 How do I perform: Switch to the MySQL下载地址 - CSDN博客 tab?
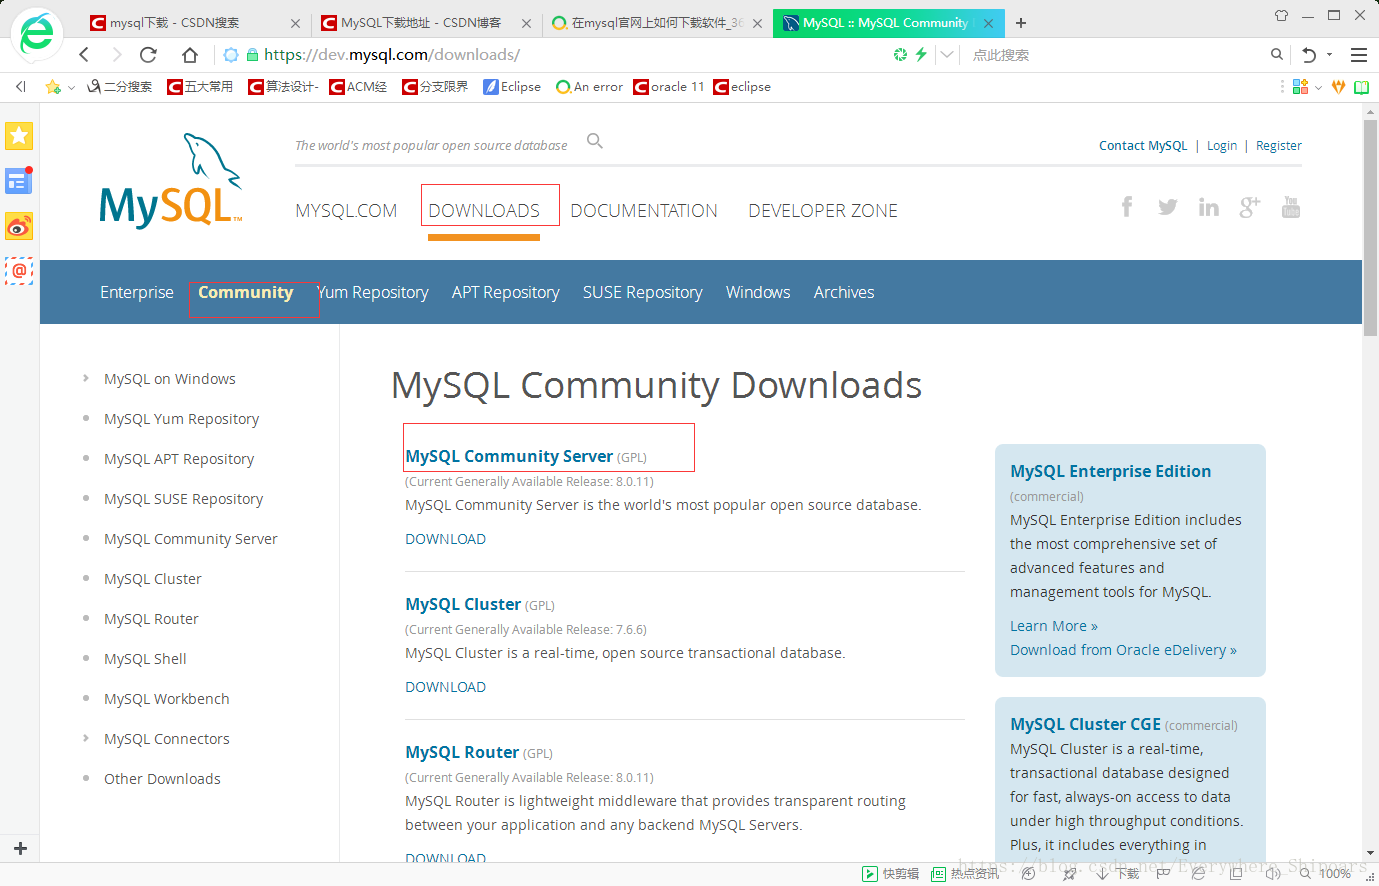click(x=427, y=23)
